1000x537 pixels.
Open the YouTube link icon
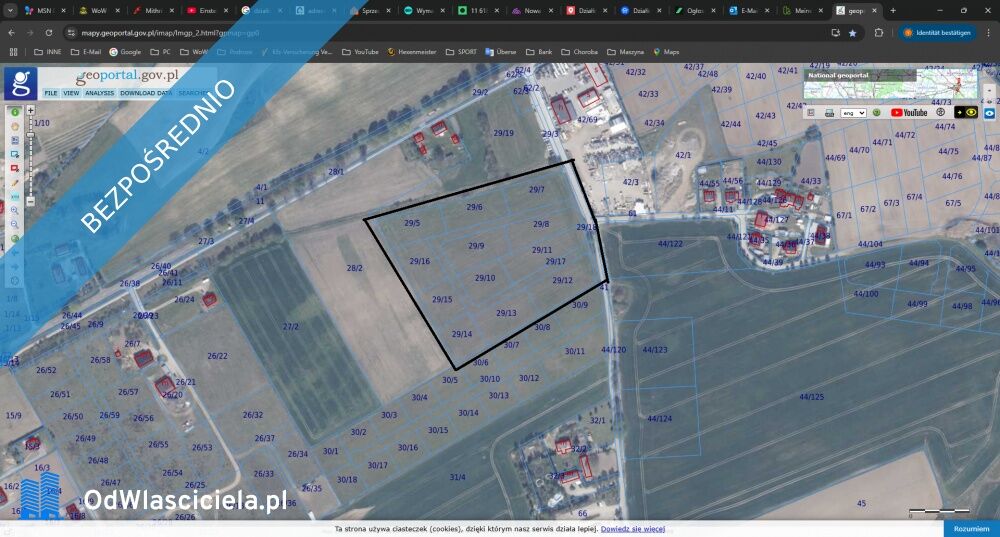(909, 113)
